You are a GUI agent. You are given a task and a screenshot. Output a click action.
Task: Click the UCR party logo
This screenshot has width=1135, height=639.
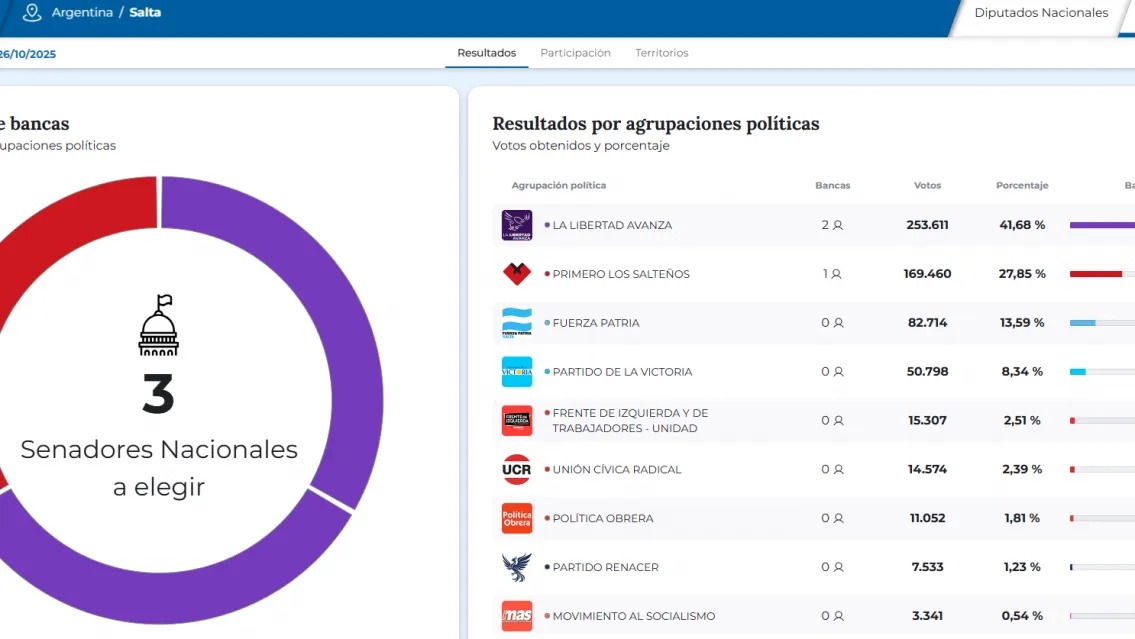point(516,469)
